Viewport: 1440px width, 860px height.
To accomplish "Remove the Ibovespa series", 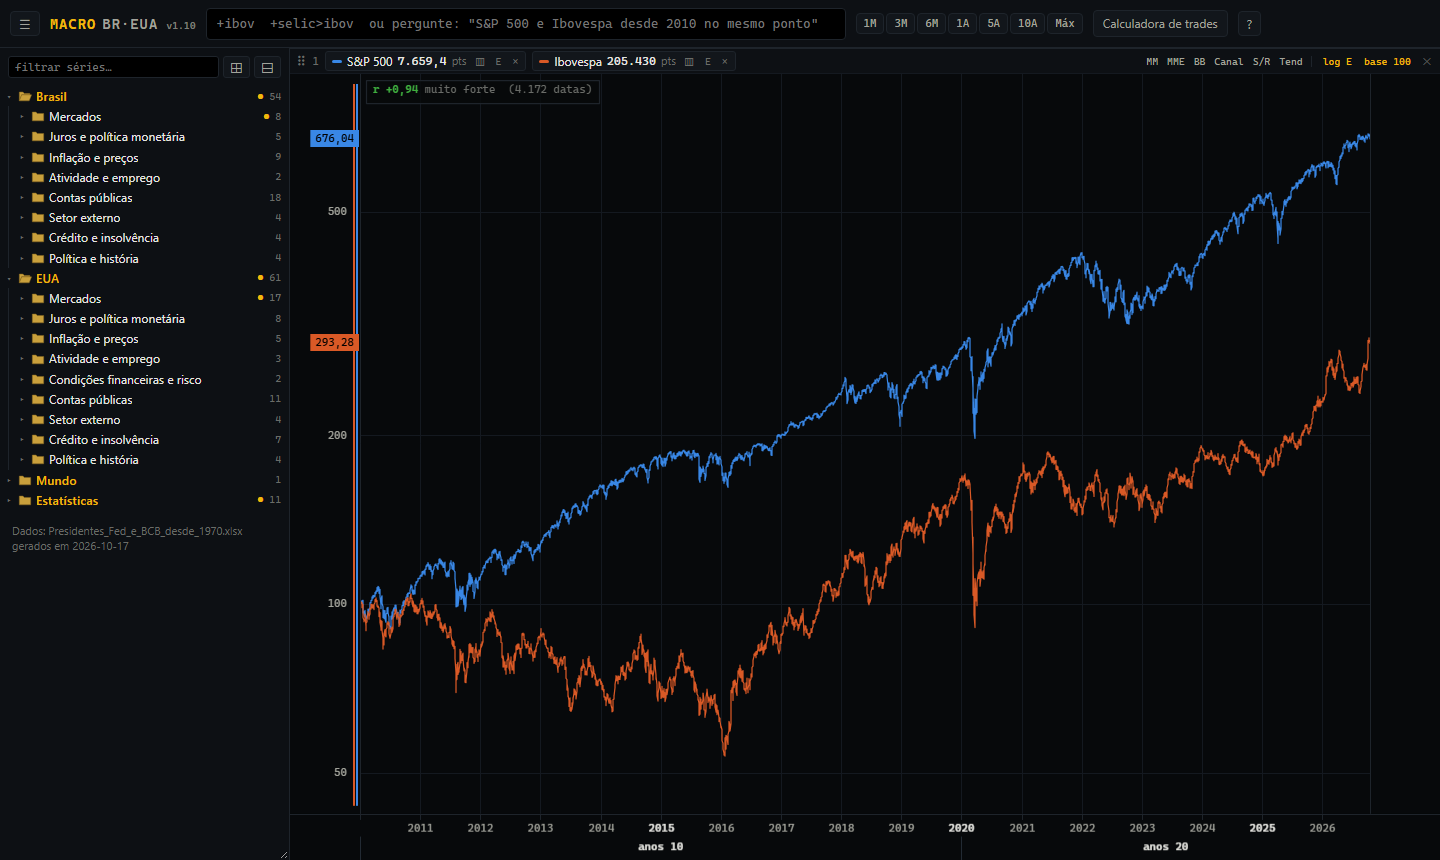I will coord(725,62).
